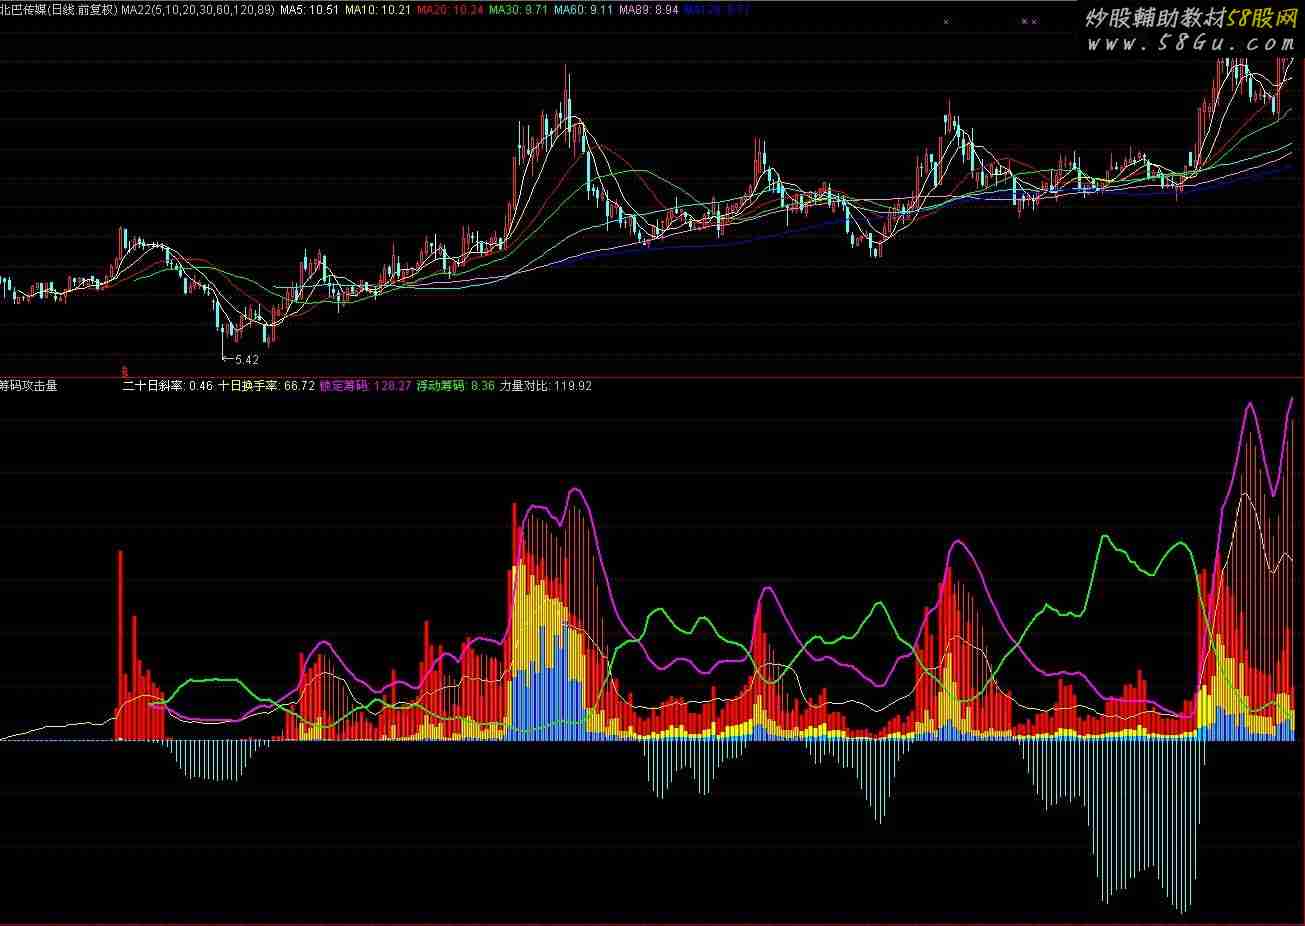Click the red MA20 legend label

pyautogui.click(x=450, y=10)
